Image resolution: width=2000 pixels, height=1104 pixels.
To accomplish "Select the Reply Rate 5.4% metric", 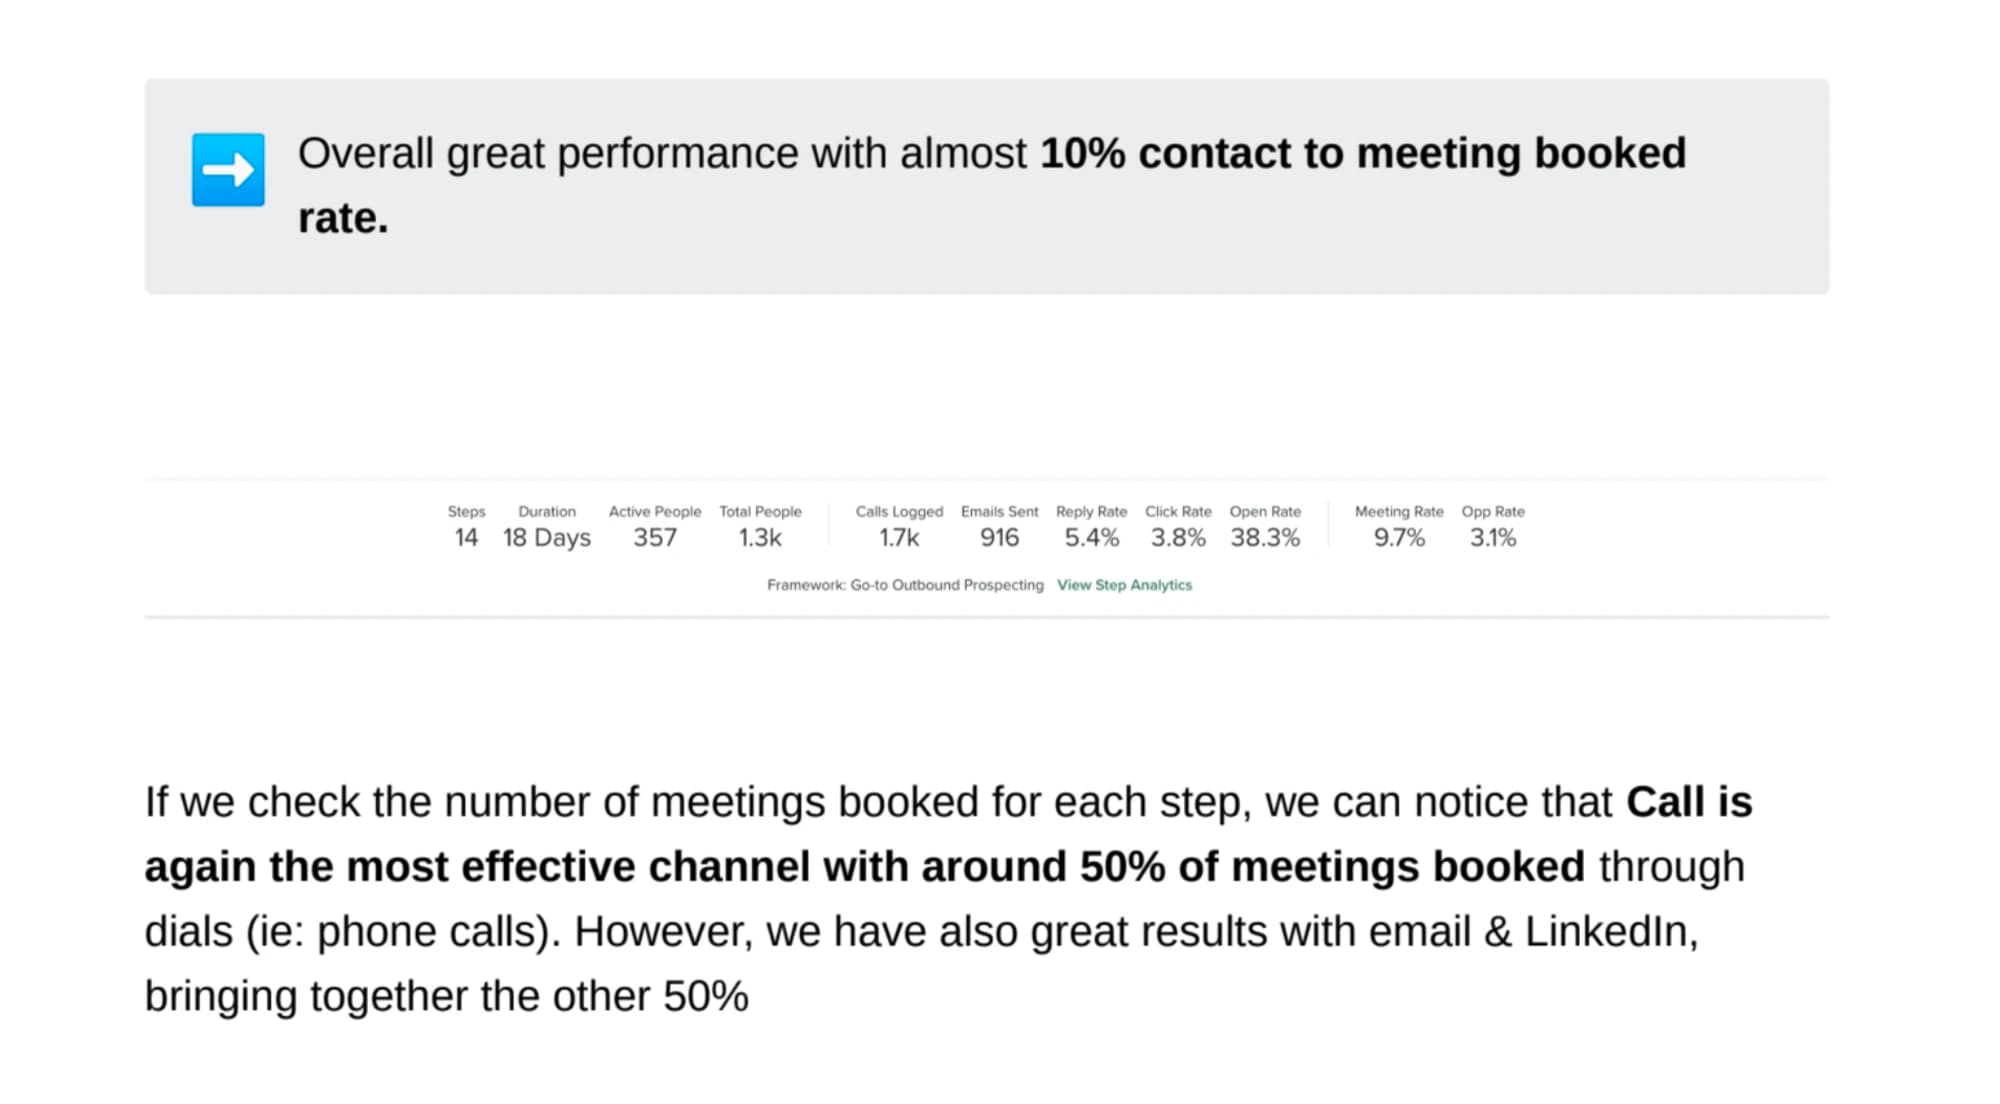I will click(1091, 526).
